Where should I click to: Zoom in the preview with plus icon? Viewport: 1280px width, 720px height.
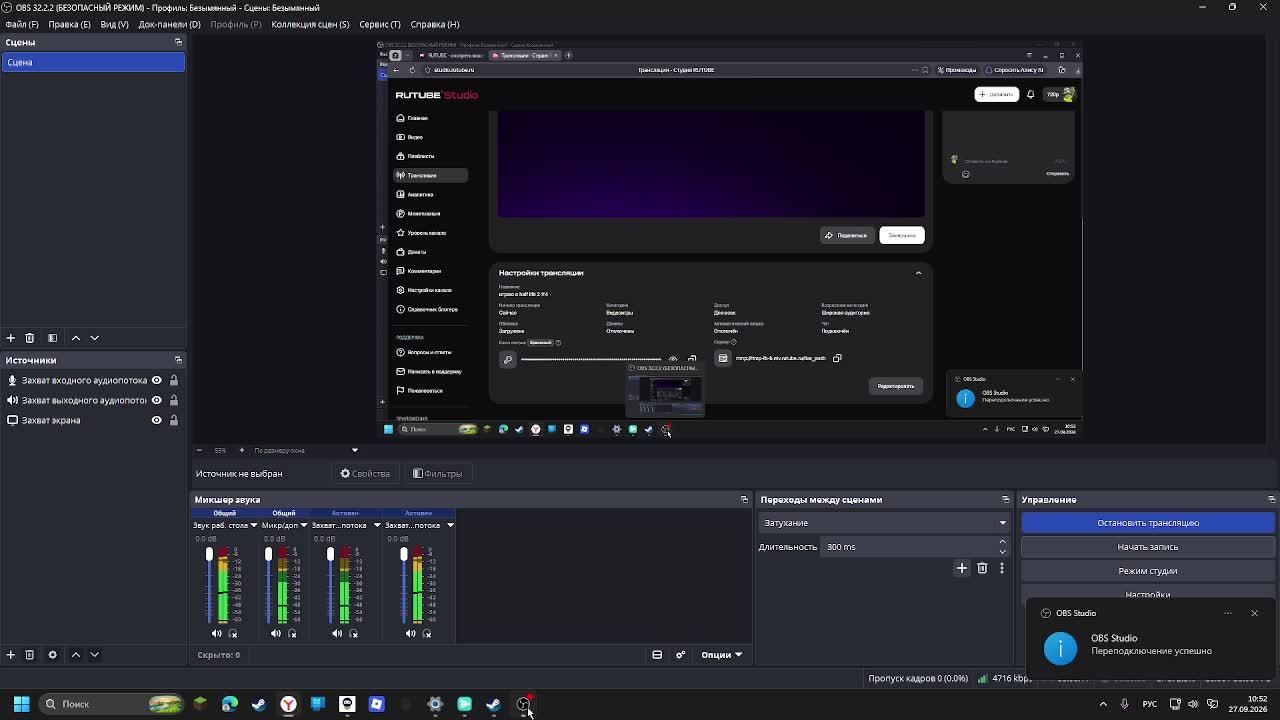tap(241, 450)
